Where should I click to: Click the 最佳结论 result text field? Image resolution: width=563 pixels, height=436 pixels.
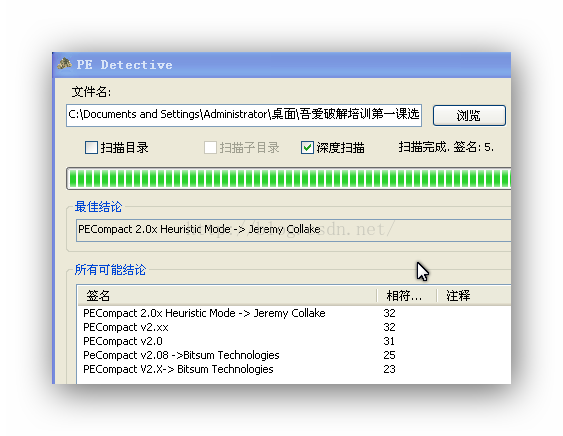[293, 230]
